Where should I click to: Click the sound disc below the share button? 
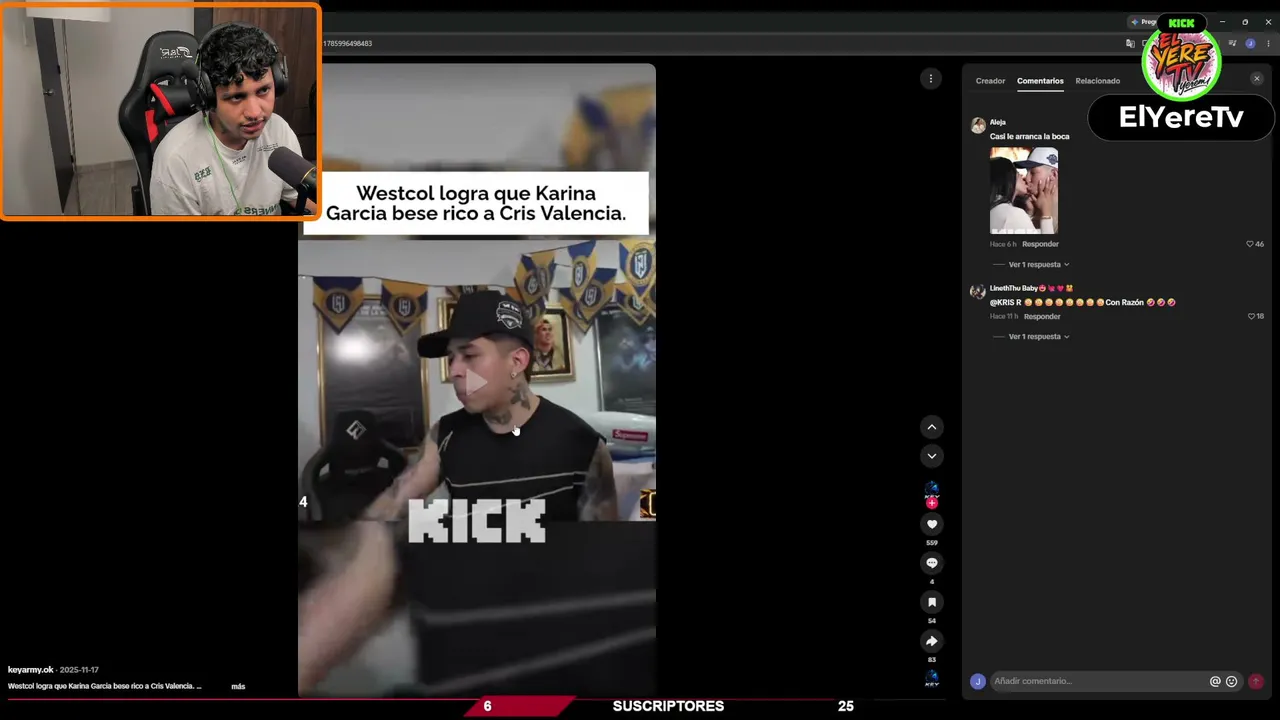pos(932,679)
